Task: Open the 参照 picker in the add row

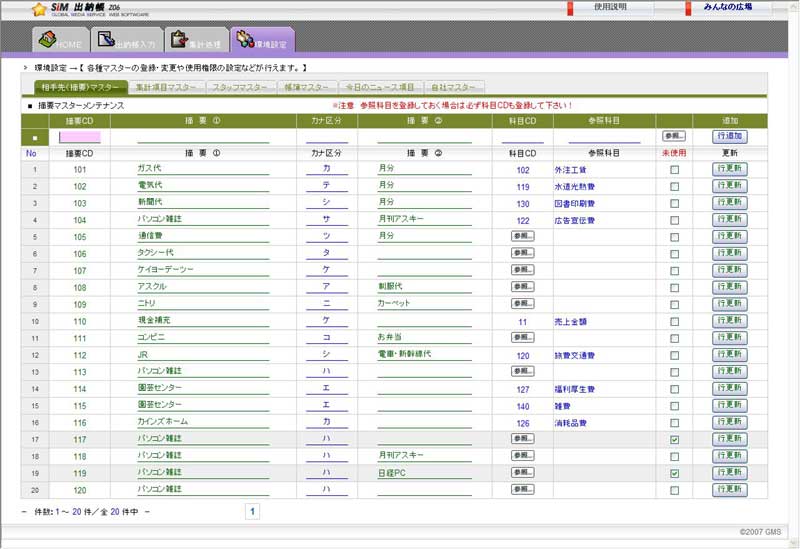Action: (x=673, y=136)
